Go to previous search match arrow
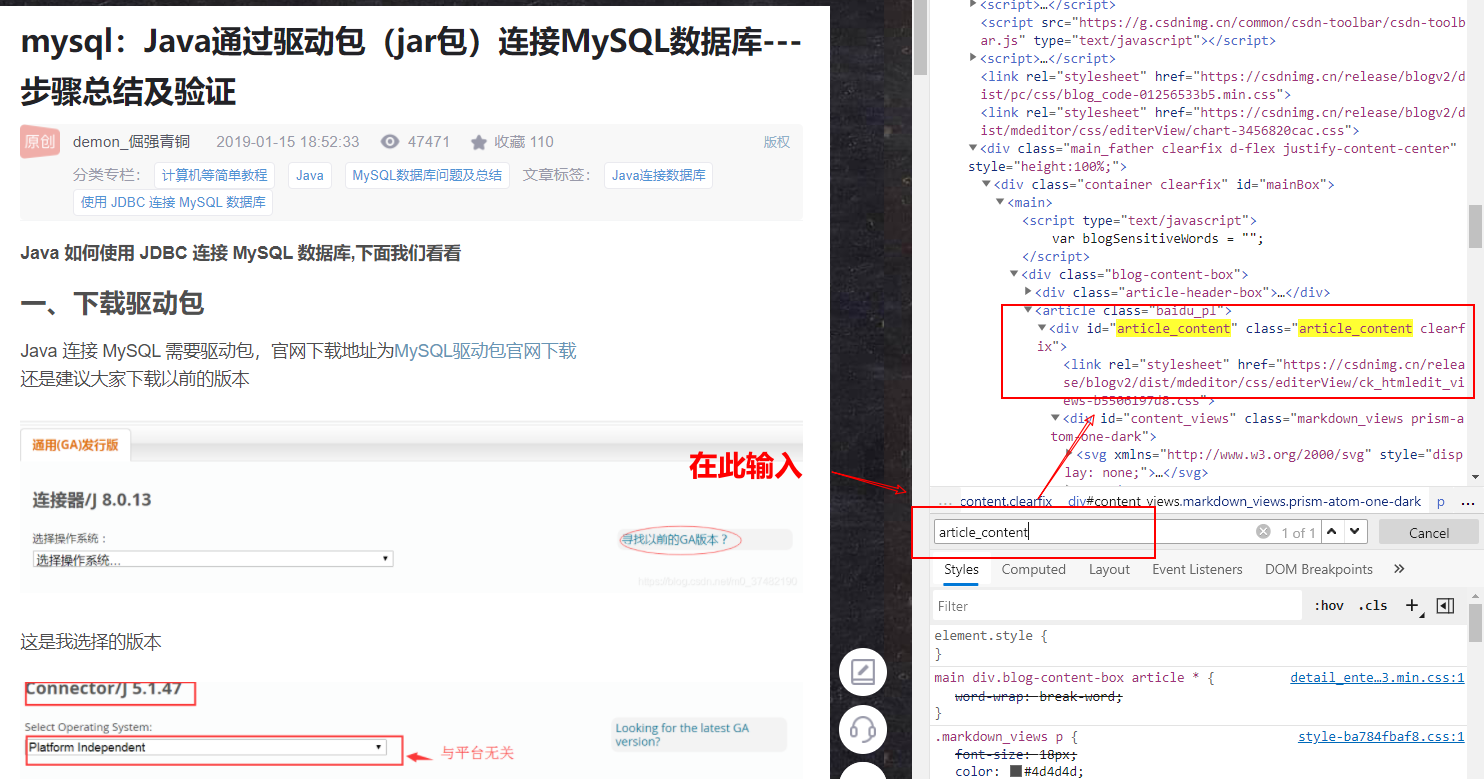 (1333, 532)
